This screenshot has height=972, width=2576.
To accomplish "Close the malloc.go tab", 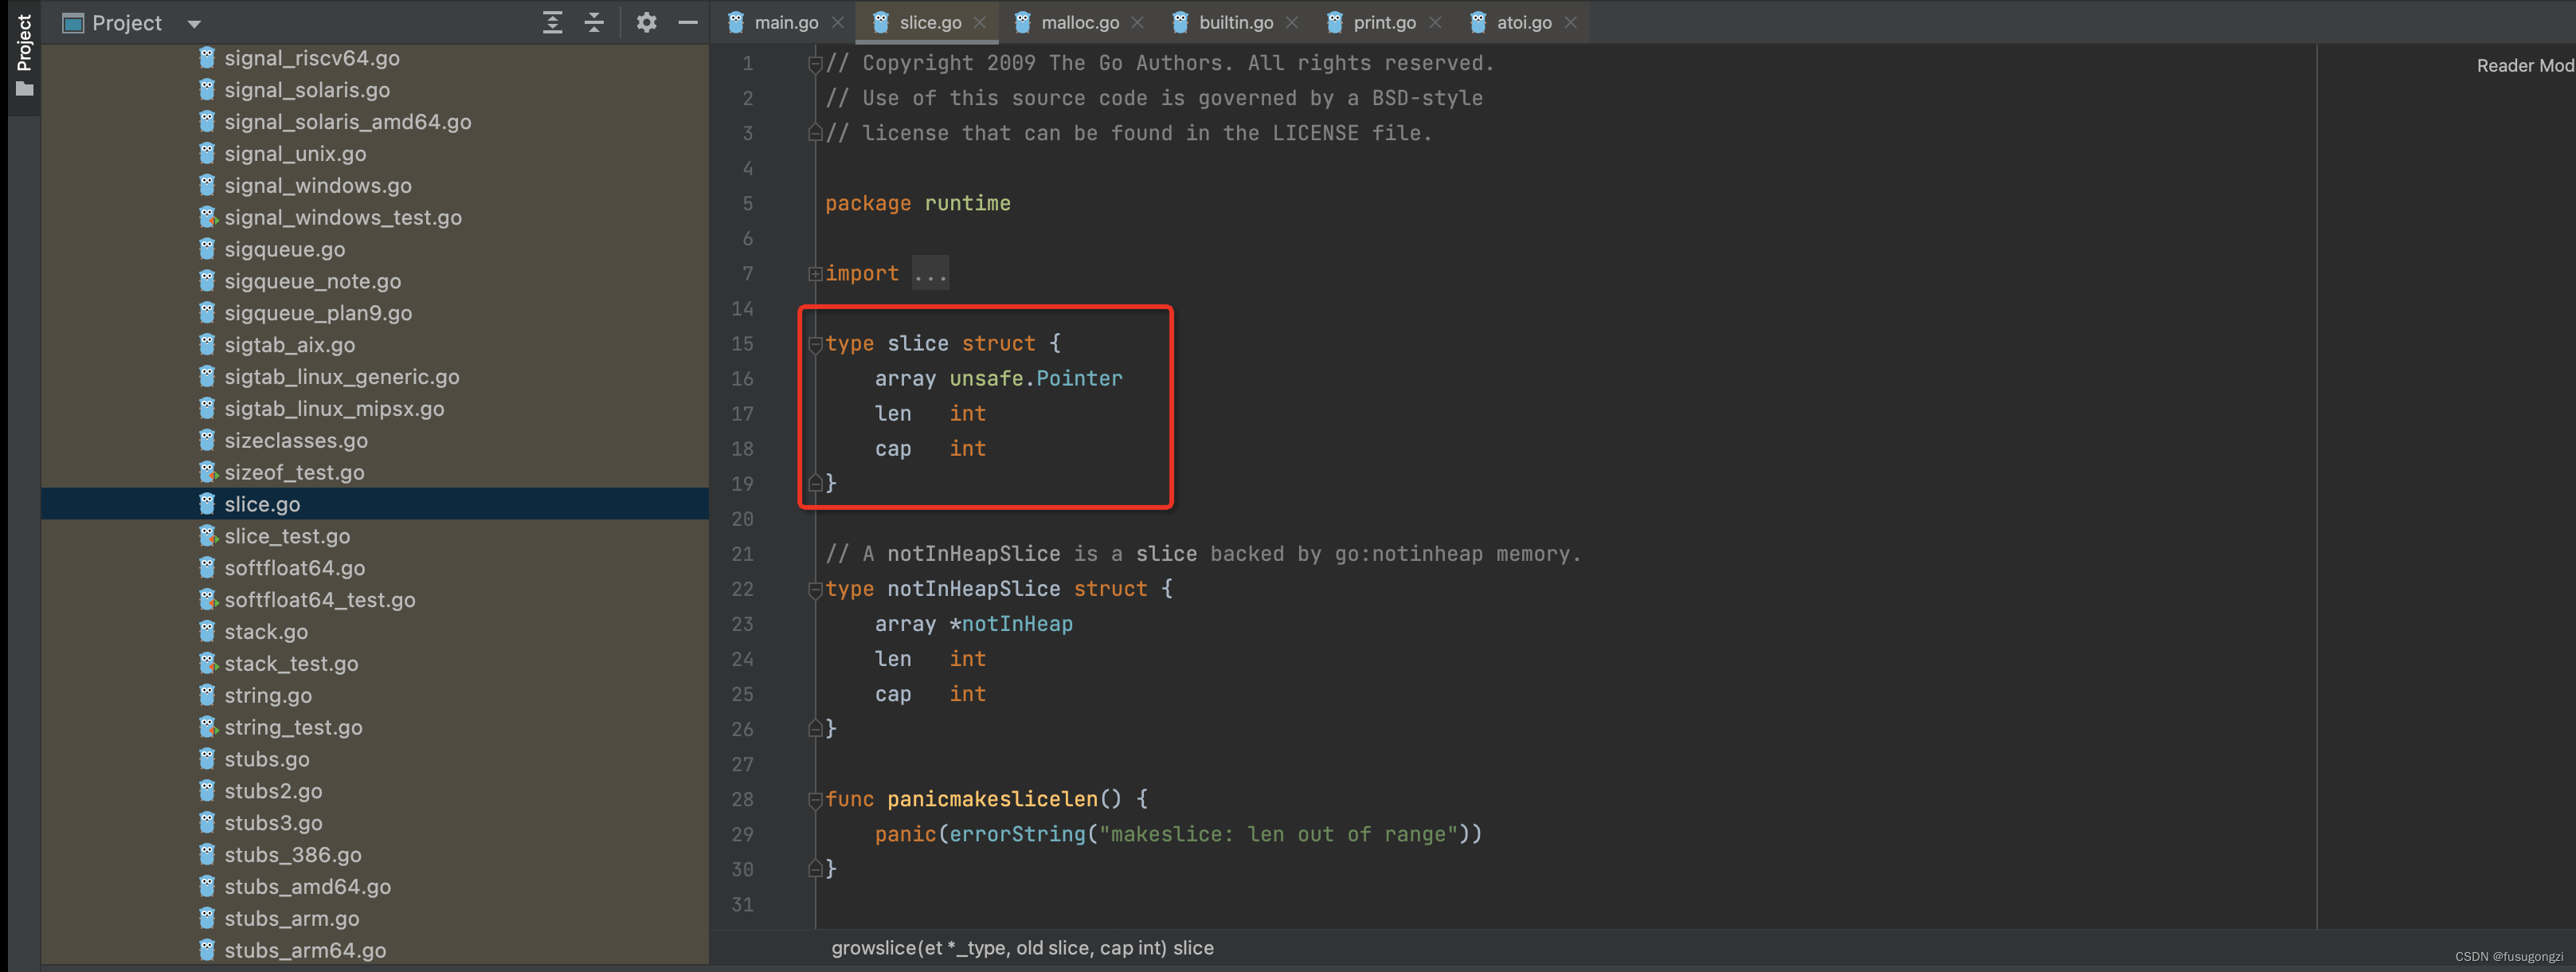I will click(x=1138, y=23).
